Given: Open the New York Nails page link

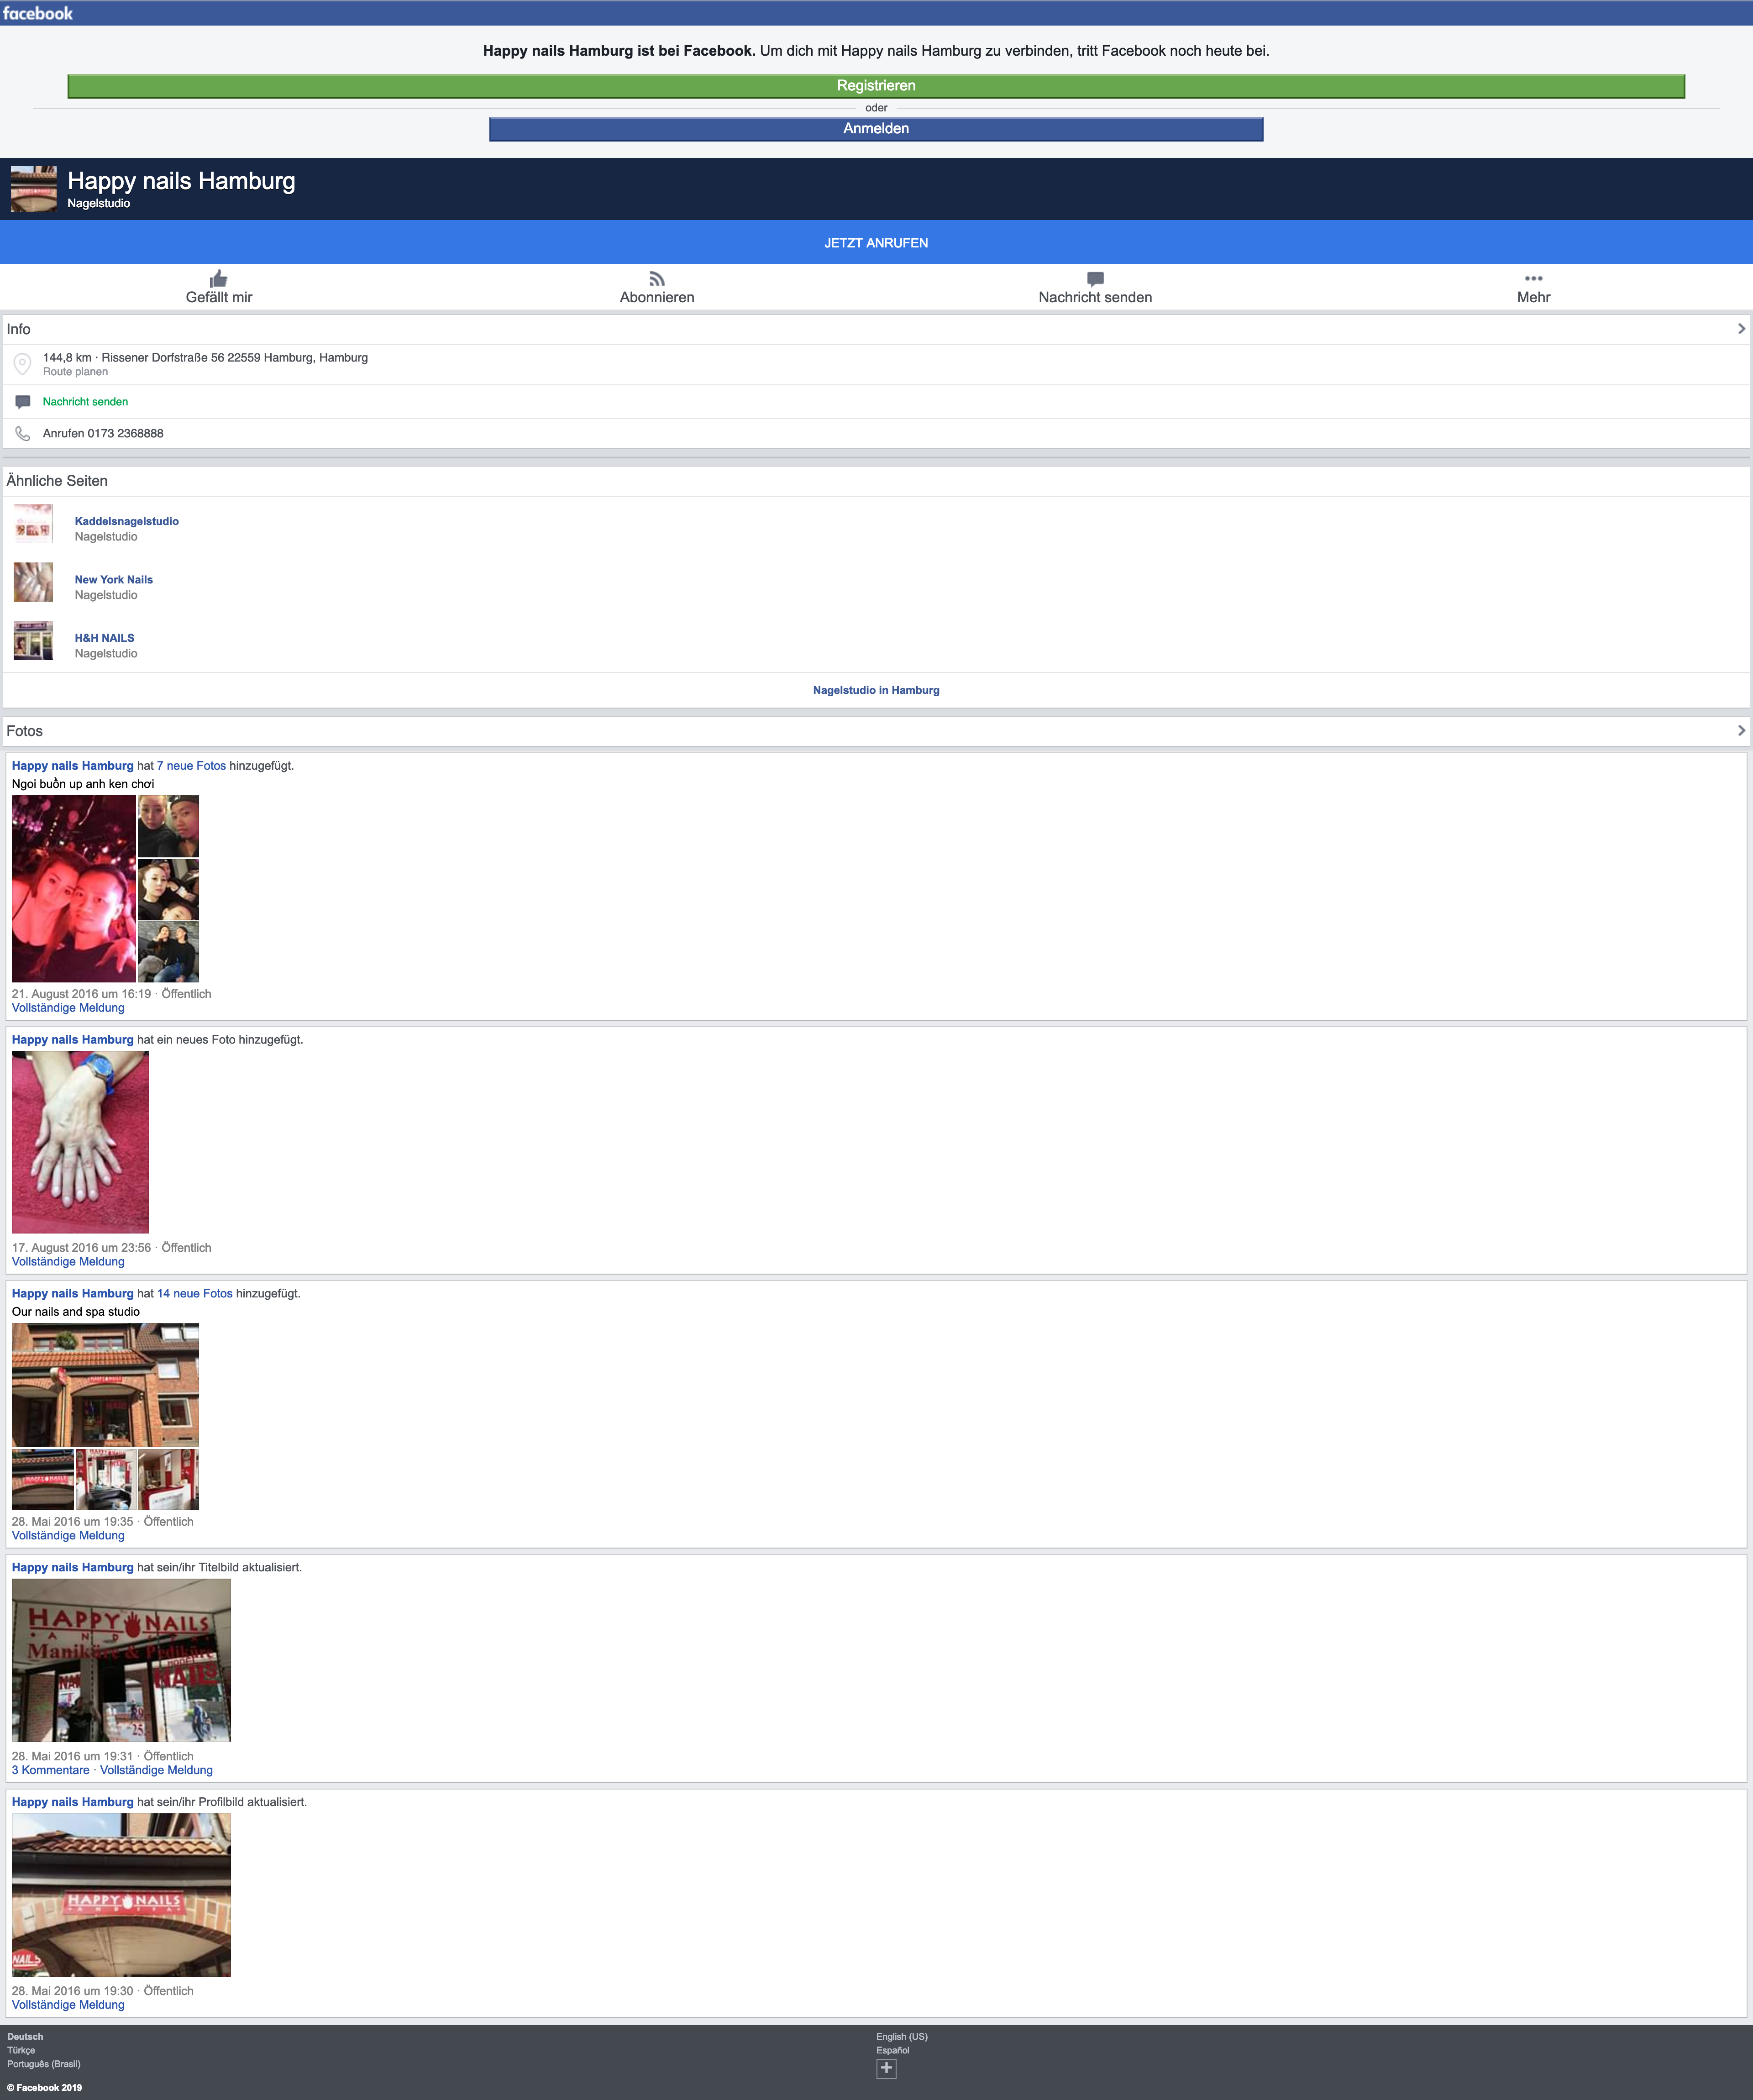Looking at the screenshot, I should pos(114,580).
